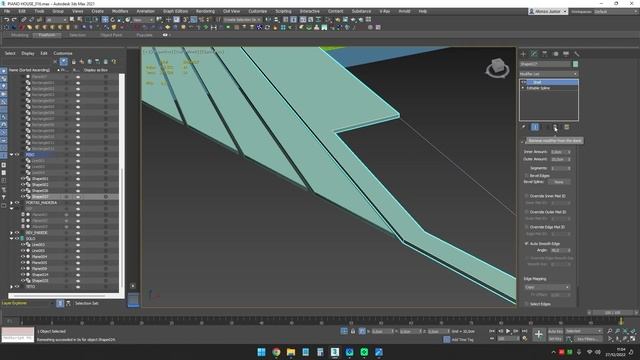Click Configure Modifier Sets icon
The image size is (640, 360).
pos(567,127)
